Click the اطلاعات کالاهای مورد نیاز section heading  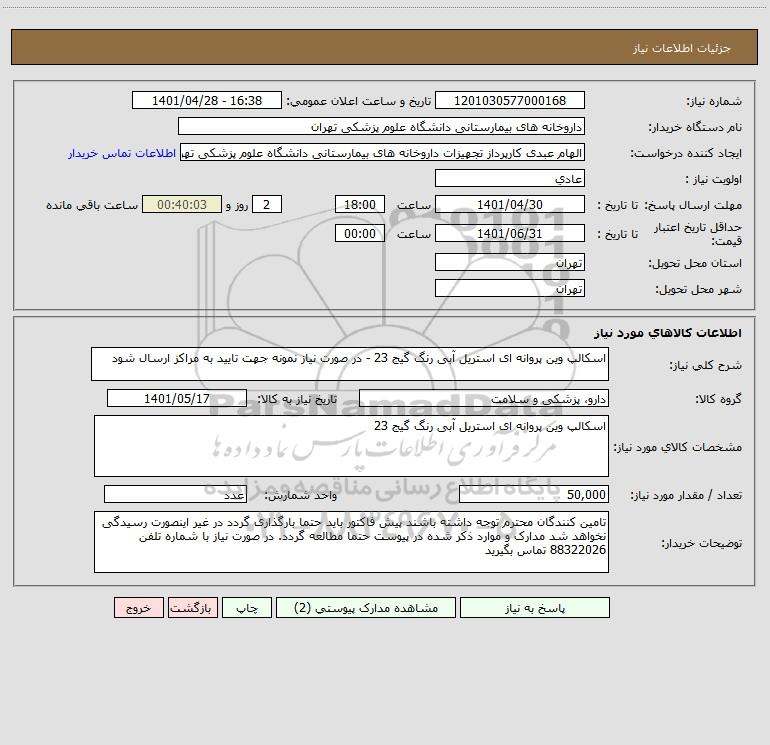pyautogui.click(x=668, y=333)
